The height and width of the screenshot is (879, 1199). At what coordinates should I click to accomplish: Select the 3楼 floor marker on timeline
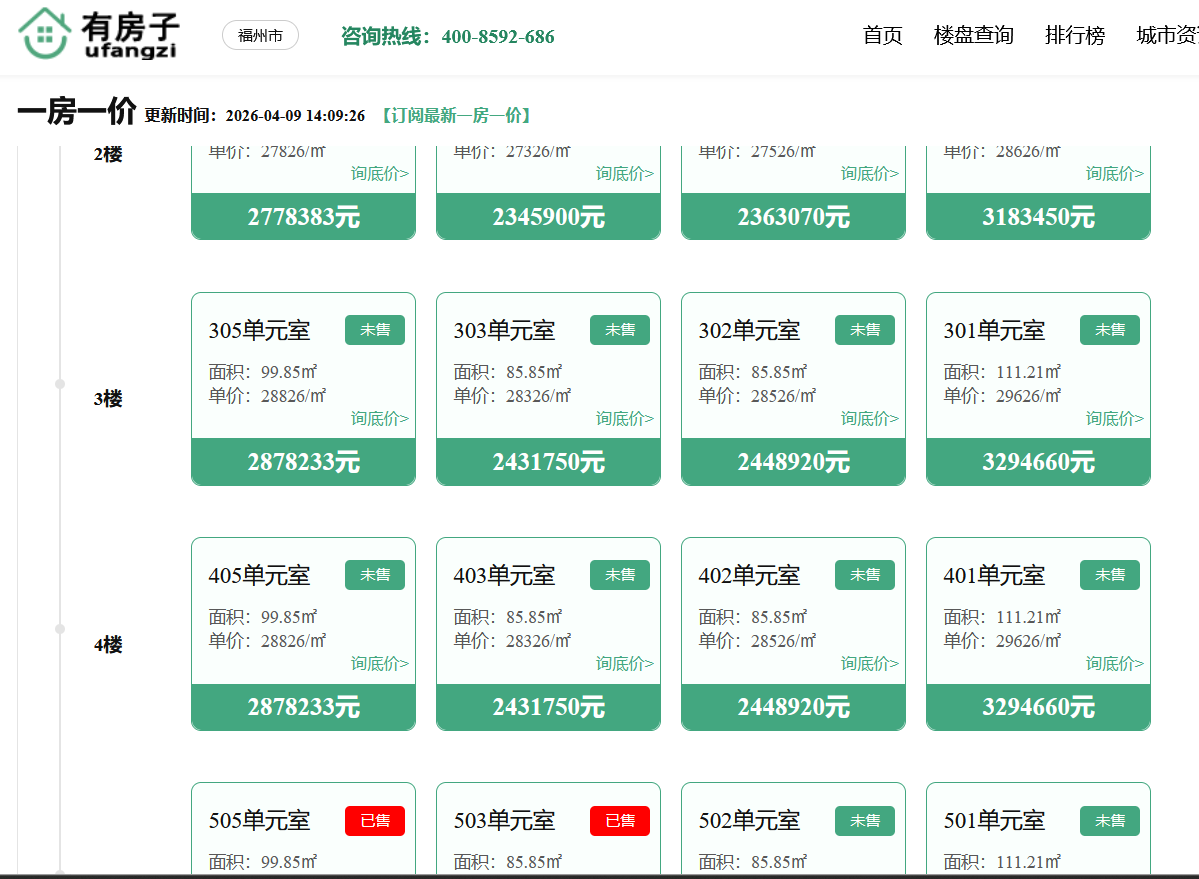pos(108,399)
